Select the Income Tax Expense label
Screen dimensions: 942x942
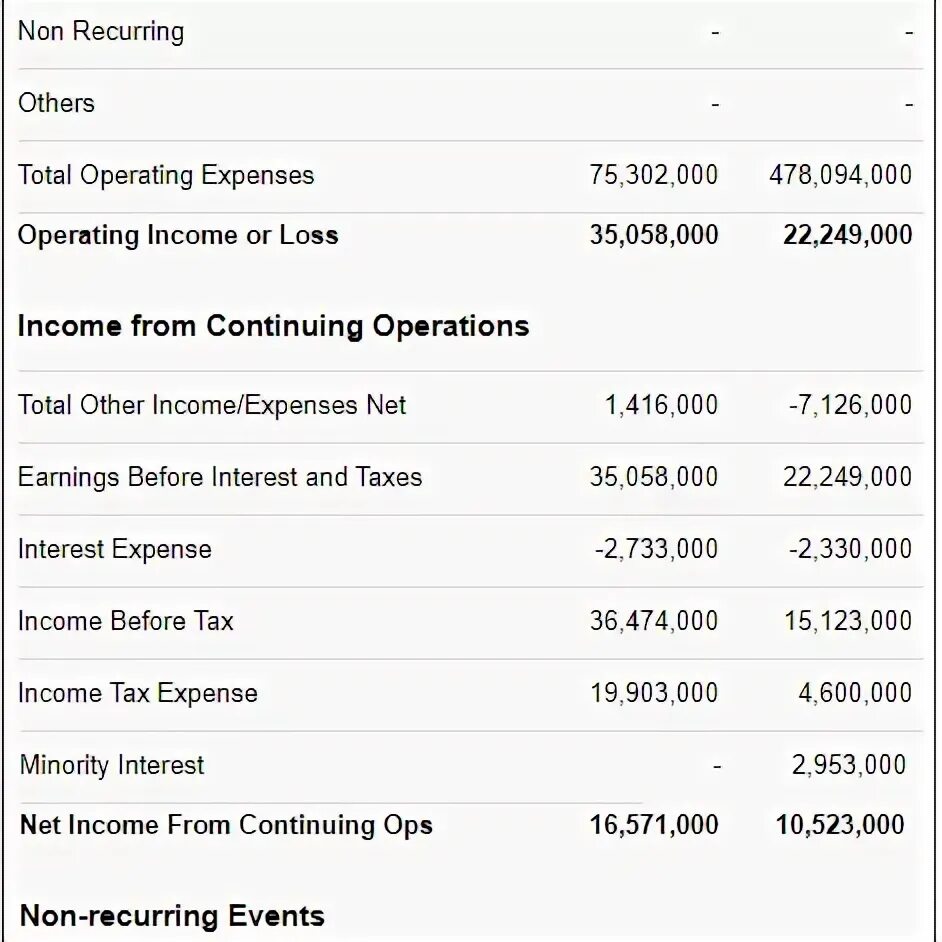click(x=138, y=693)
